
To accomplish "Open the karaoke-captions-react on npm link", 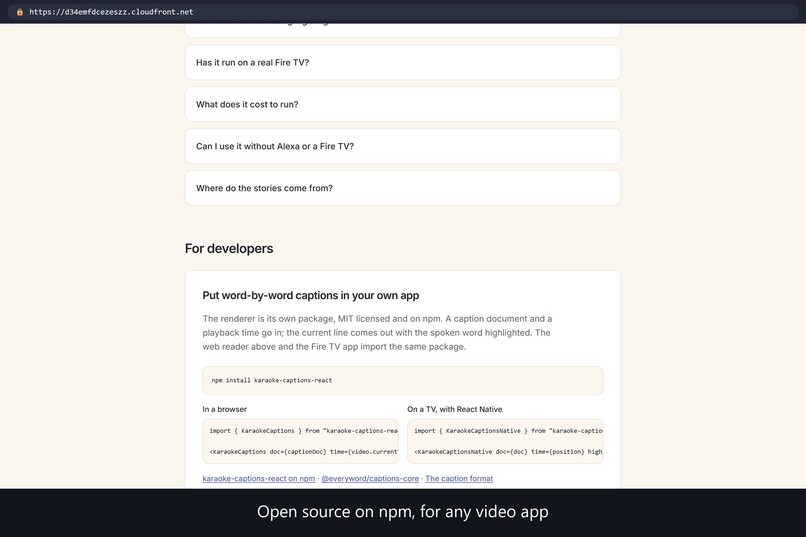I will click(x=259, y=478).
